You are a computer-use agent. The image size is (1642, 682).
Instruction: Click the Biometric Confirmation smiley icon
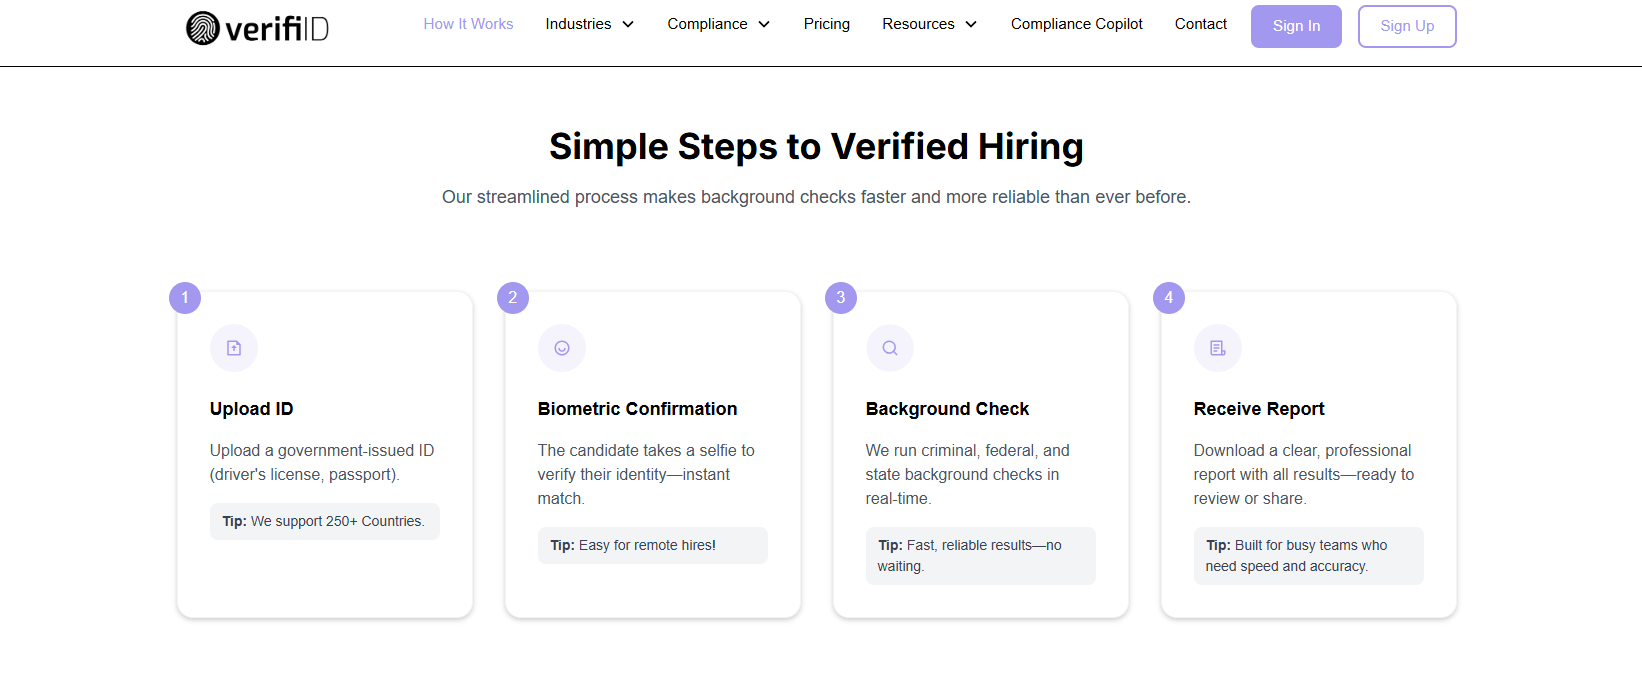(x=562, y=348)
